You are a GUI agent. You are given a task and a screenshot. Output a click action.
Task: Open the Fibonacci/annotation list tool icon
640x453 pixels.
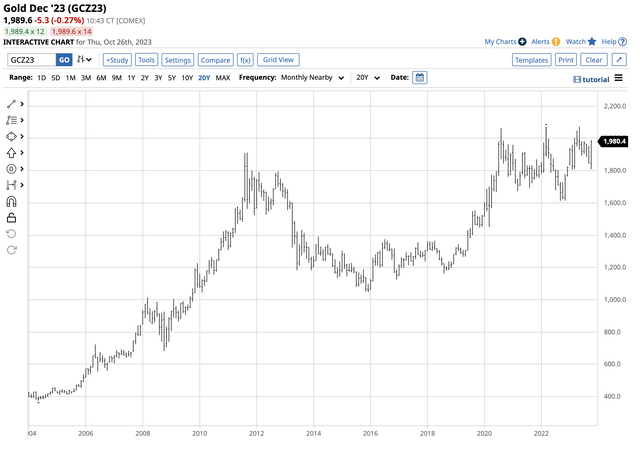coord(11,120)
